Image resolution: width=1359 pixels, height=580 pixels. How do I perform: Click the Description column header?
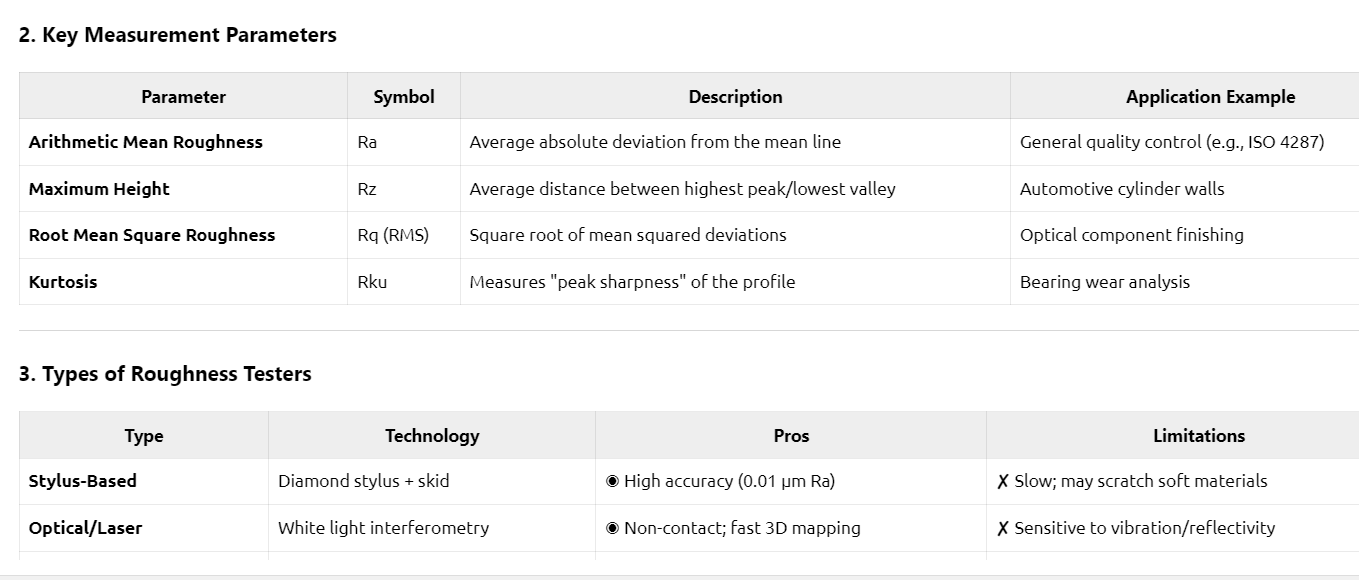tap(735, 97)
